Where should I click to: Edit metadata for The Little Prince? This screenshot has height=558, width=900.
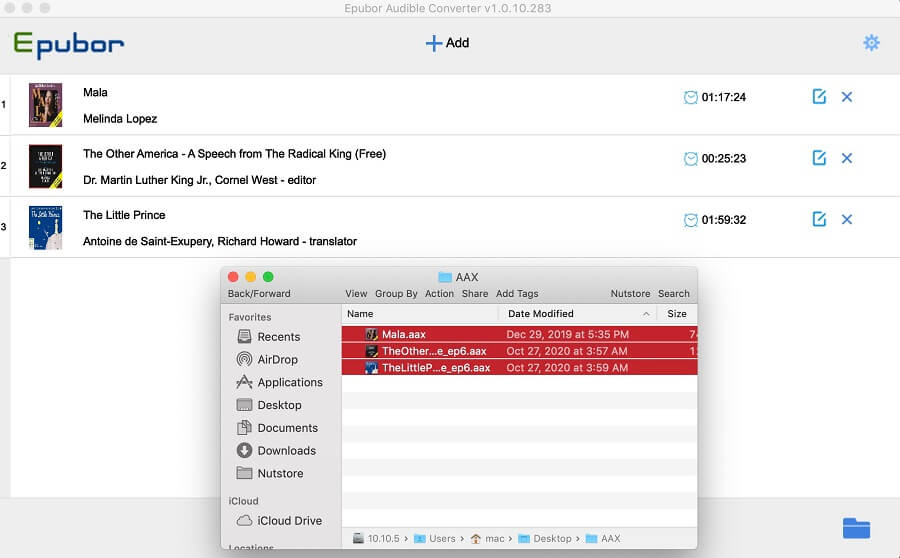pos(819,219)
